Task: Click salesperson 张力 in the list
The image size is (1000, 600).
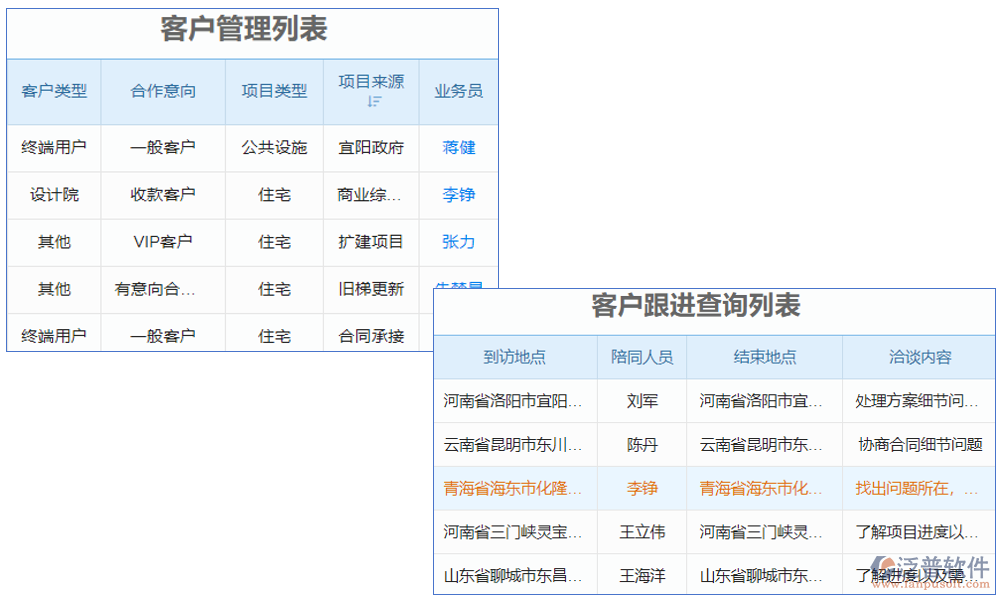Action: pyautogui.click(x=457, y=242)
